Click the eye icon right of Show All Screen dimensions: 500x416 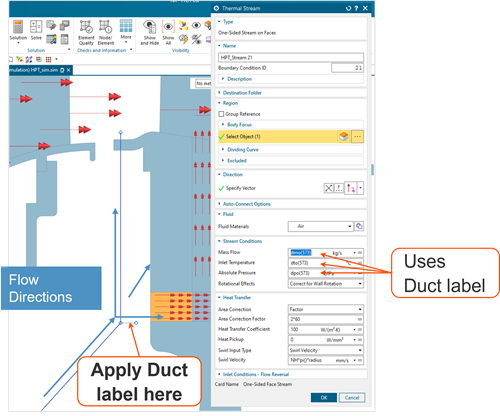tap(196, 25)
